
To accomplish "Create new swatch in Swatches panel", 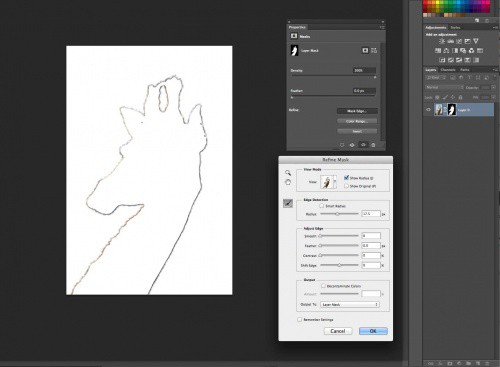I will click(x=477, y=20).
